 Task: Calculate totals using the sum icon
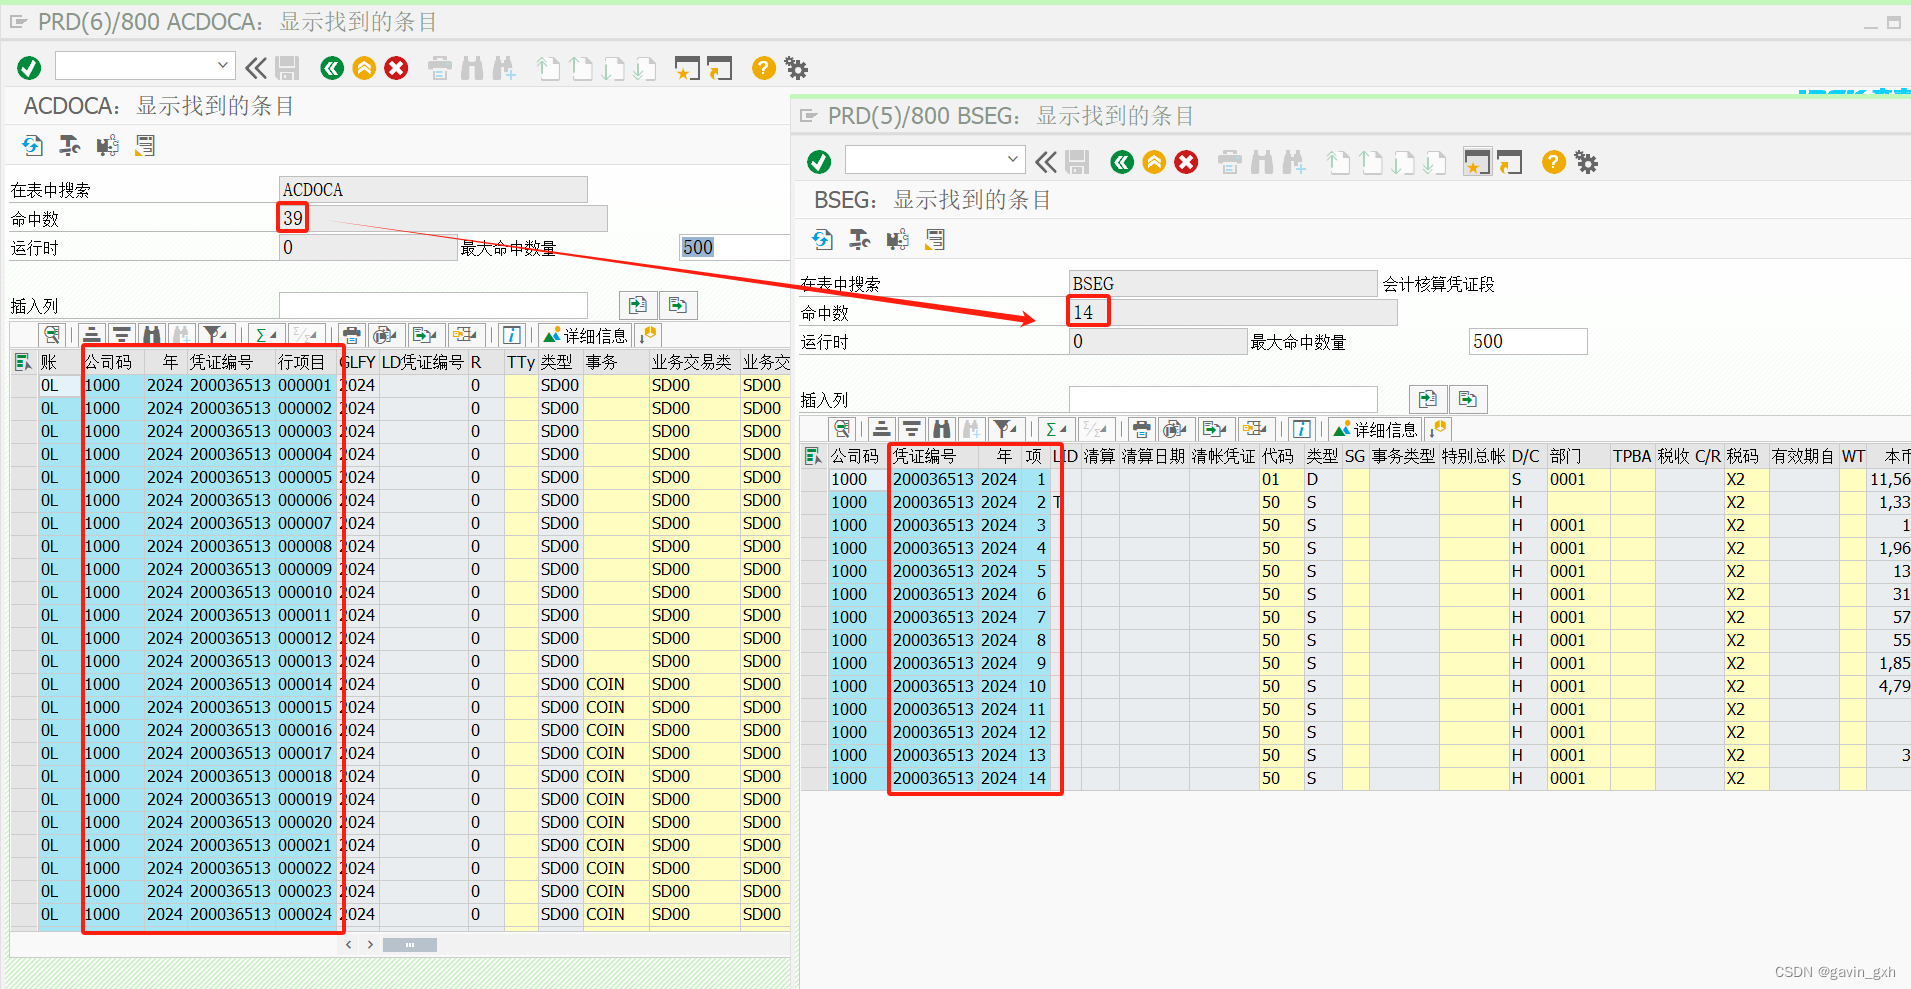coord(1052,429)
